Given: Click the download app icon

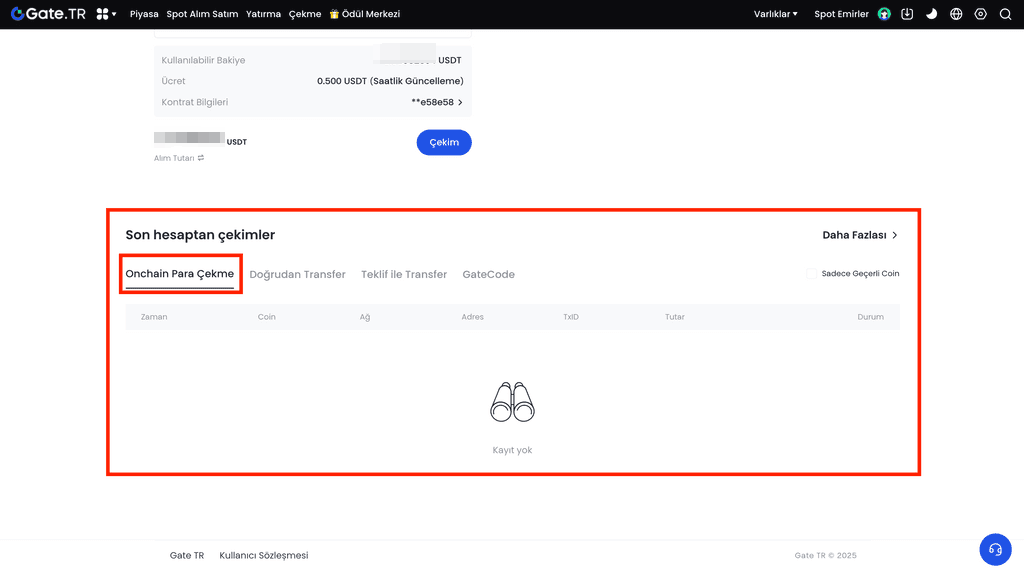Looking at the screenshot, I should pyautogui.click(x=907, y=14).
